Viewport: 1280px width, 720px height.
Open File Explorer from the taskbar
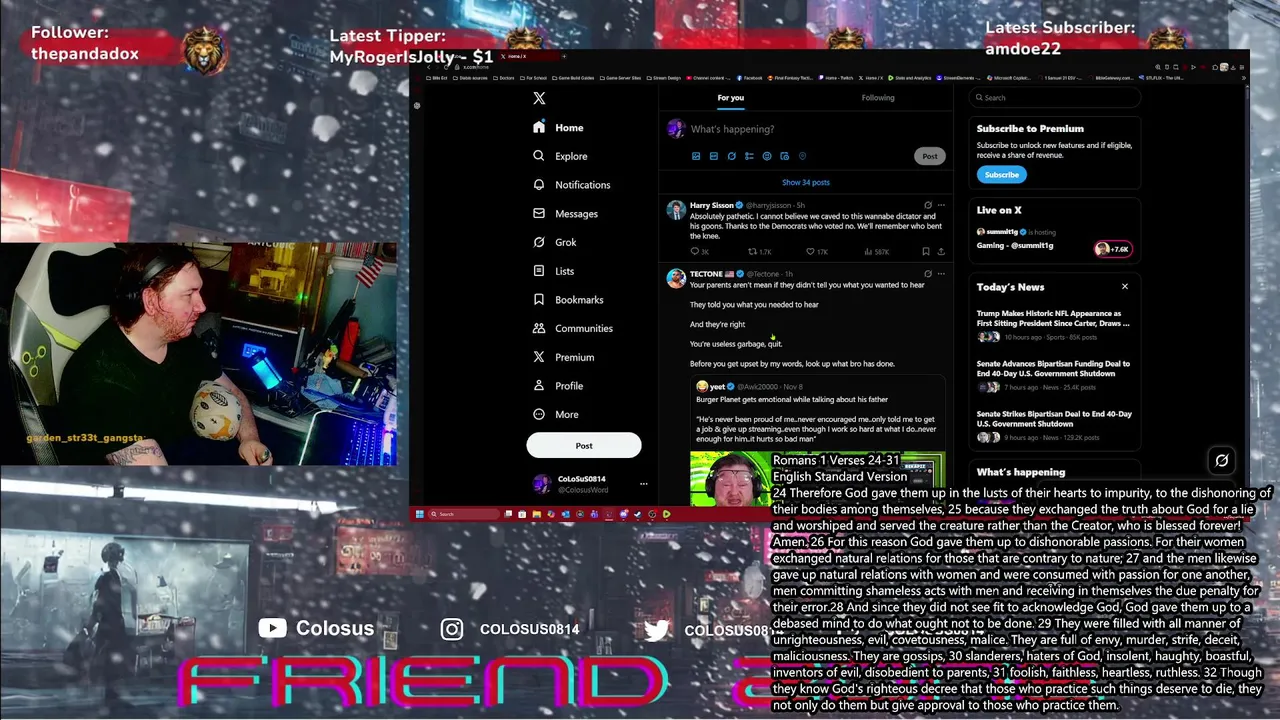click(x=537, y=514)
